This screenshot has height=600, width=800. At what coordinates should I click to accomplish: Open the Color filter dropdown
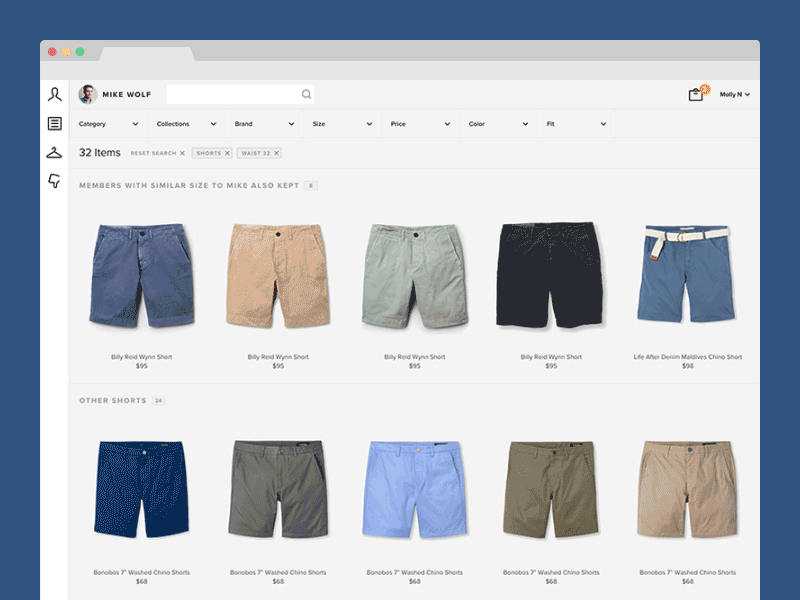498,124
